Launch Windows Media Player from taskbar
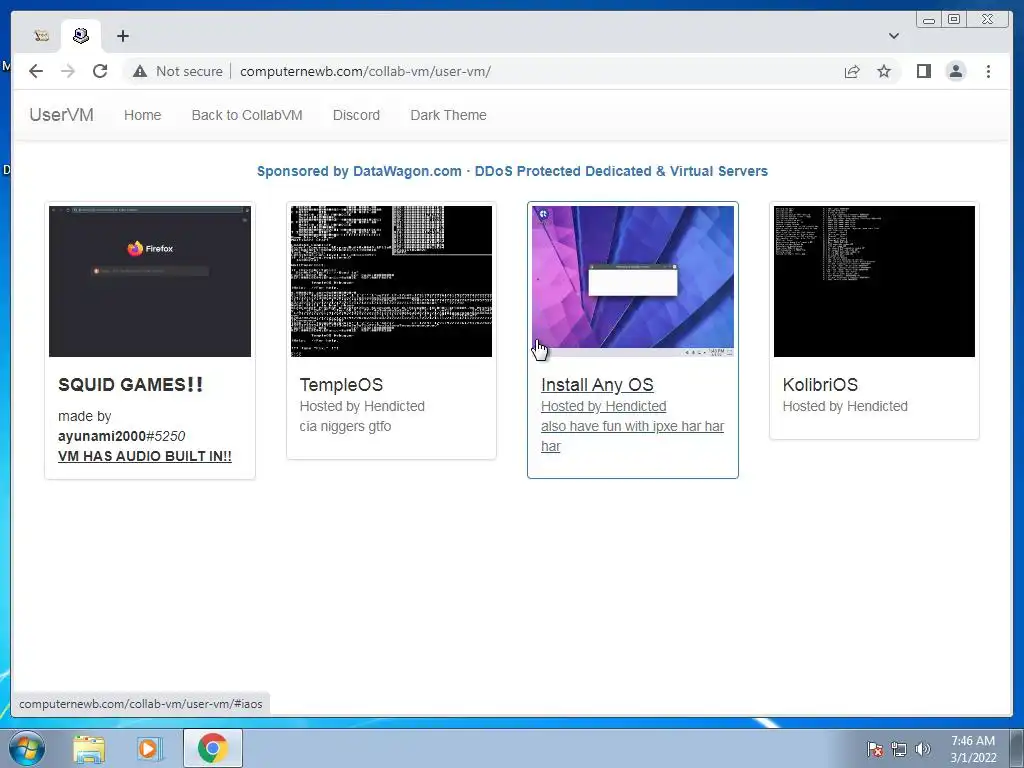Viewport: 1024px width, 768px height. point(150,748)
